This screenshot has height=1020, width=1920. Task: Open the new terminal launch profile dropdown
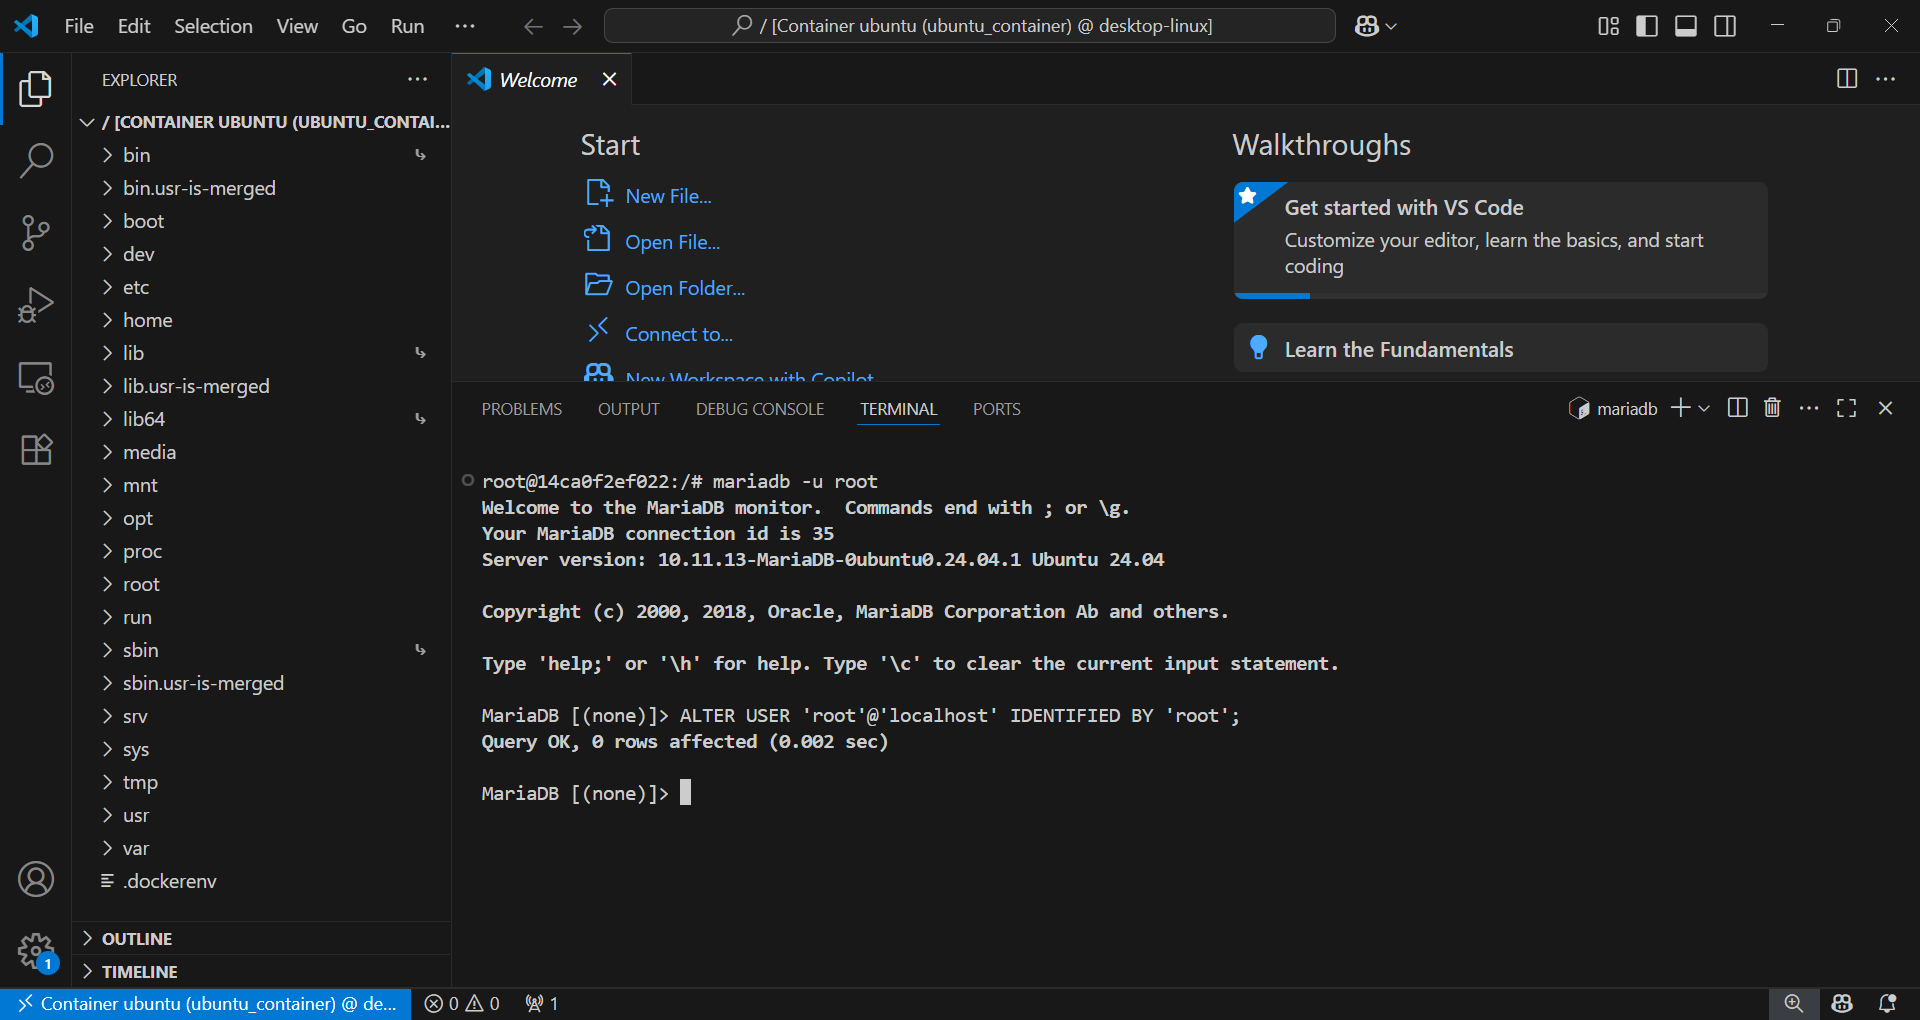pos(1704,408)
